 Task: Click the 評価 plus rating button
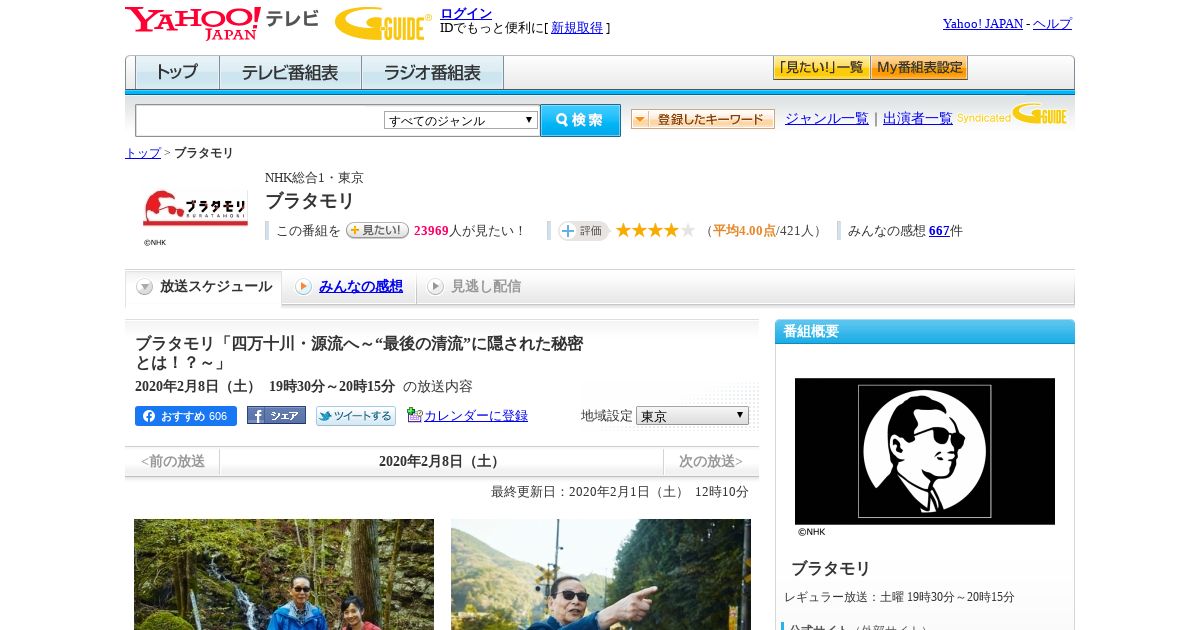coord(584,231)
